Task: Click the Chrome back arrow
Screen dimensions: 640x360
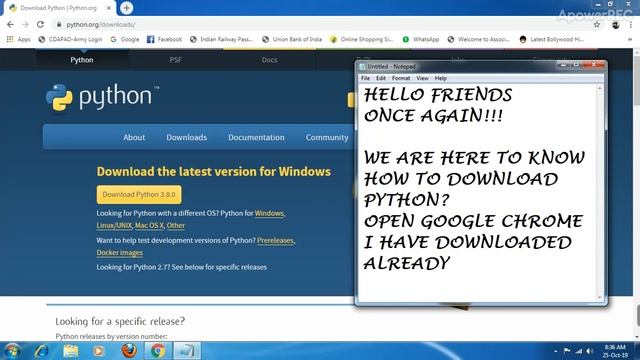Action: 10,24
